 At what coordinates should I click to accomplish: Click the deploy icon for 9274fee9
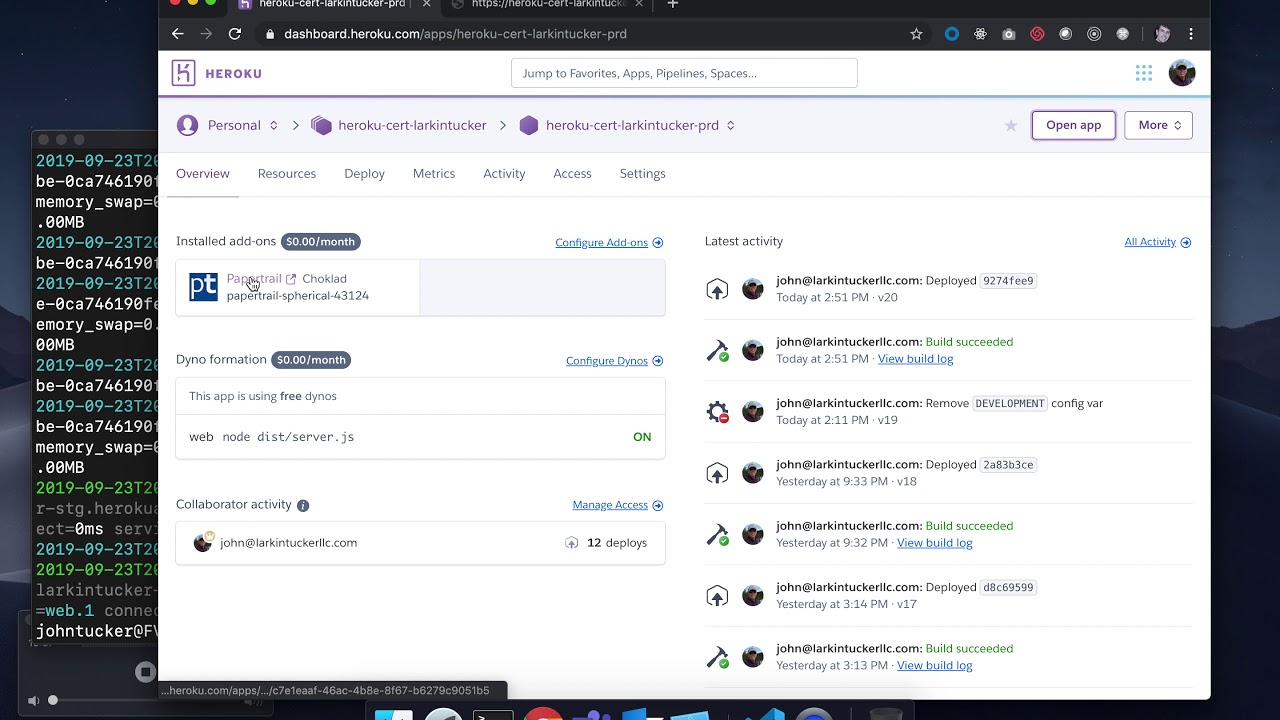tap(717, 289)
